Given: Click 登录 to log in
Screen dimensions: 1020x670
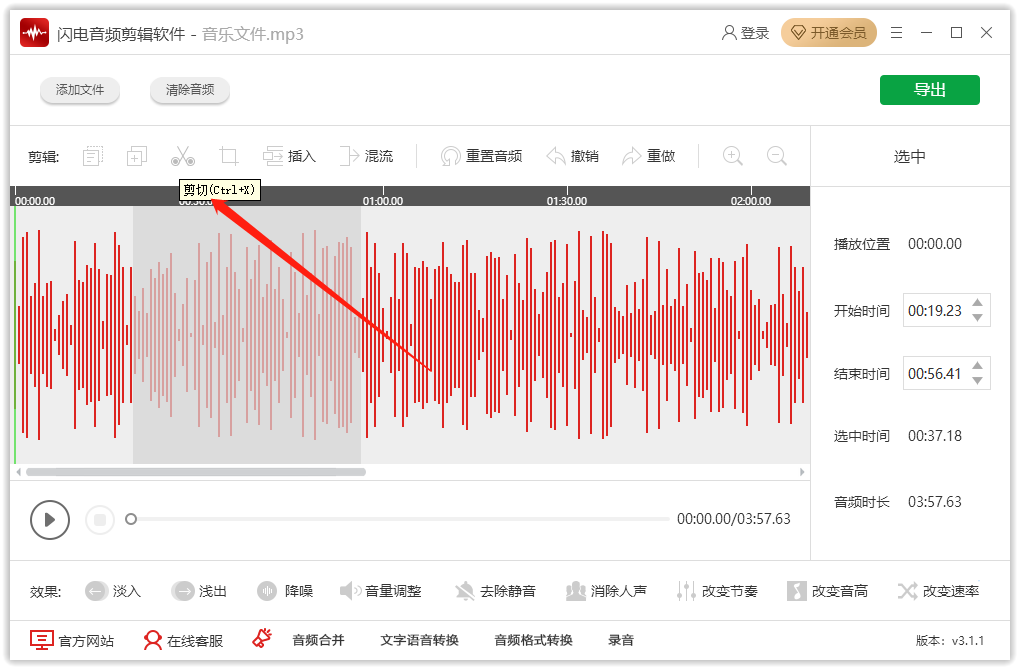Looking at the screenshot, I should pos(745,33).
